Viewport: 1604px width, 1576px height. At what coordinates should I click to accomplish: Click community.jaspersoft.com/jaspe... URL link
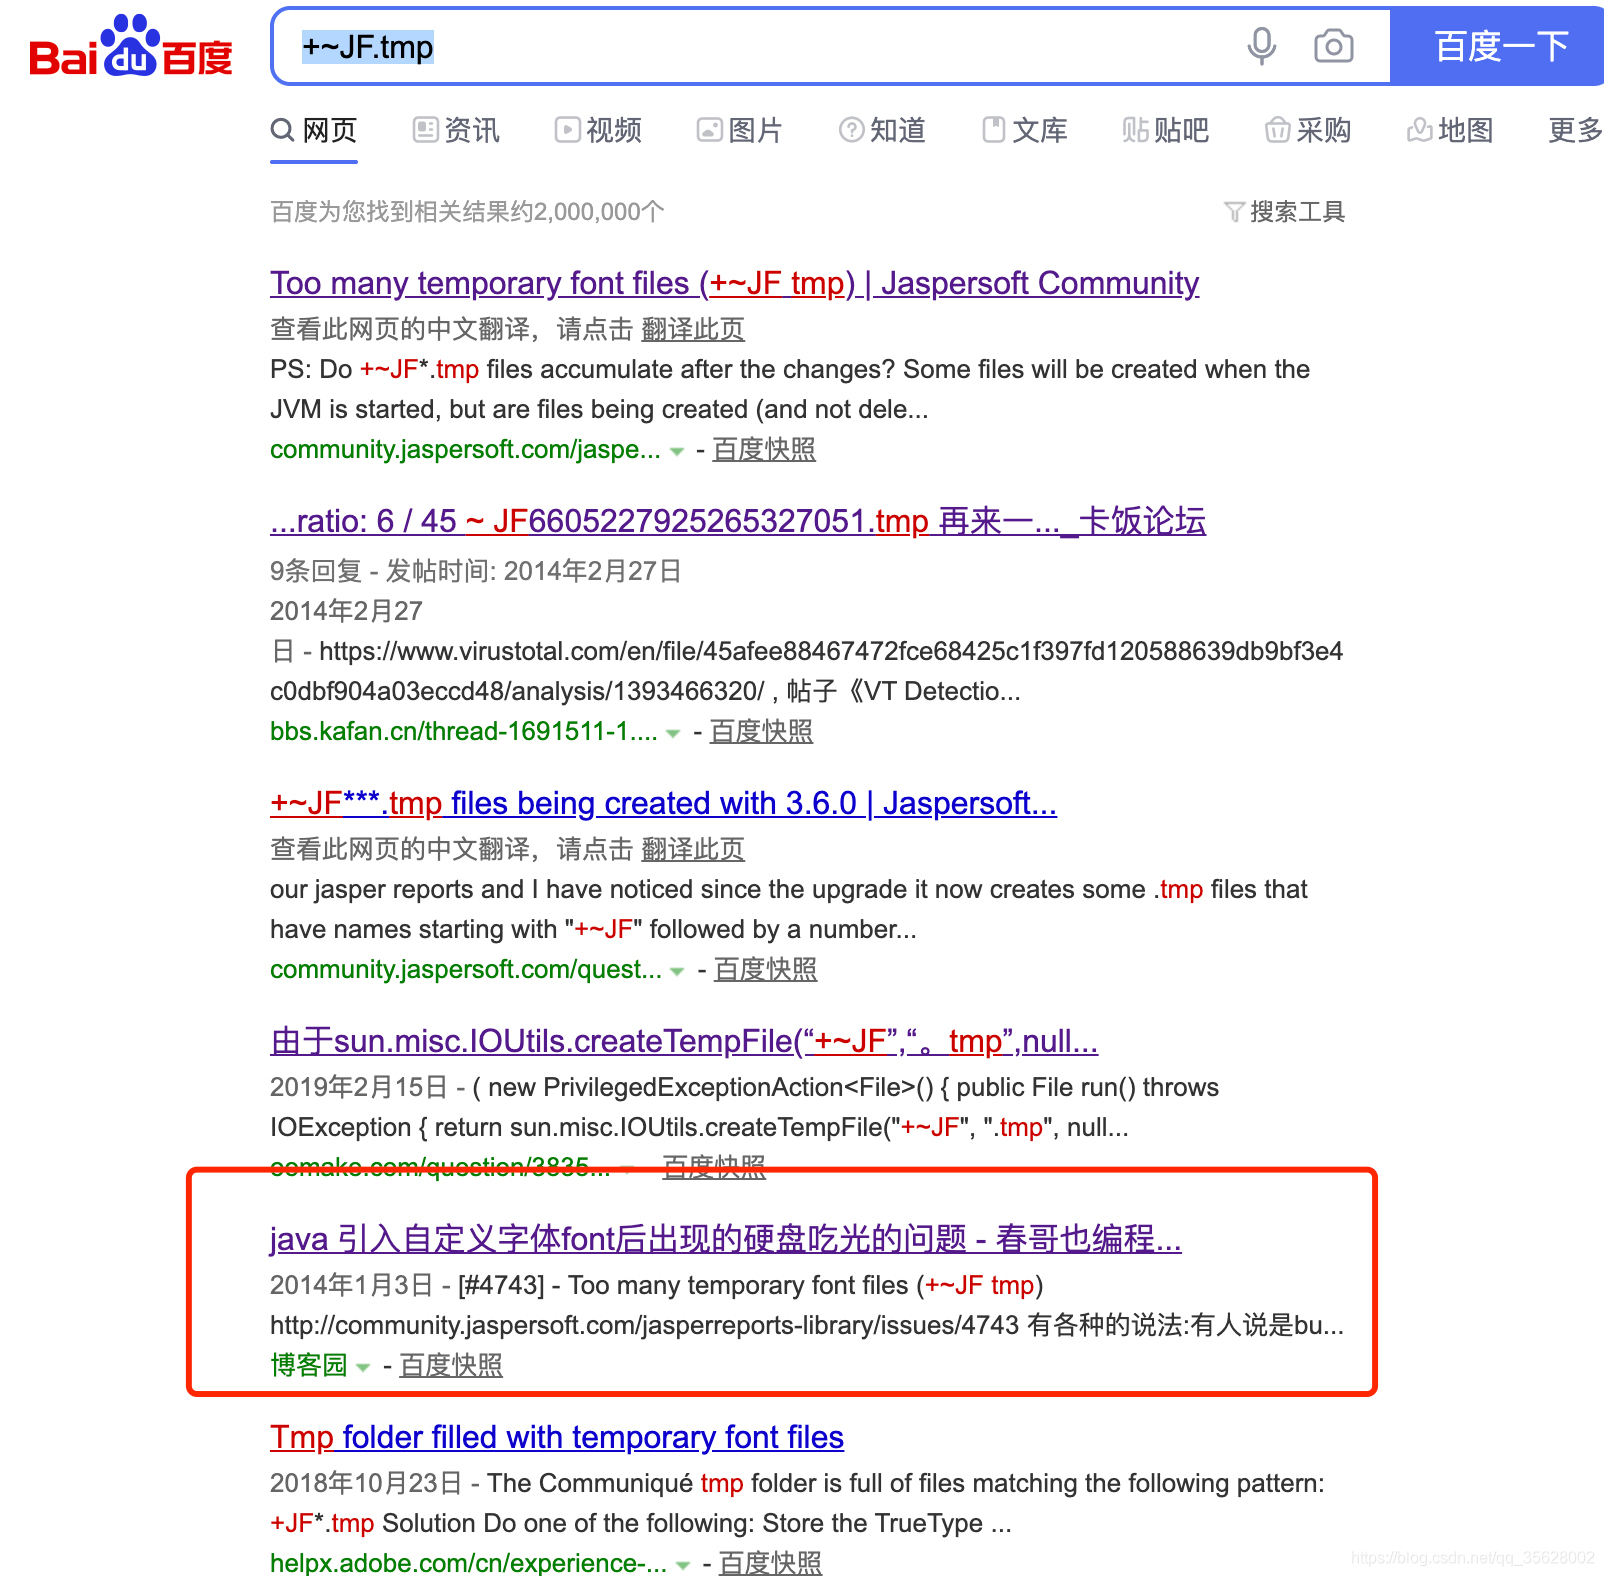465,450
